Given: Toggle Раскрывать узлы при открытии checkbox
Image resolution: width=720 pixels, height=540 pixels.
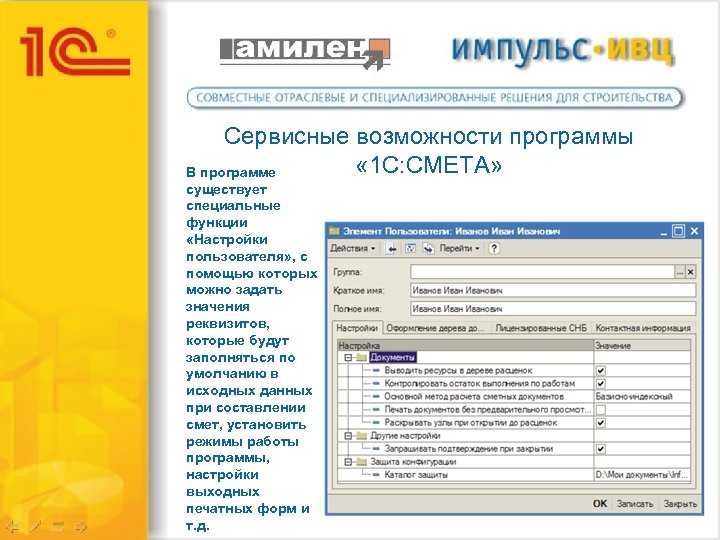Looking at the screenshot, I should point(601,422).
